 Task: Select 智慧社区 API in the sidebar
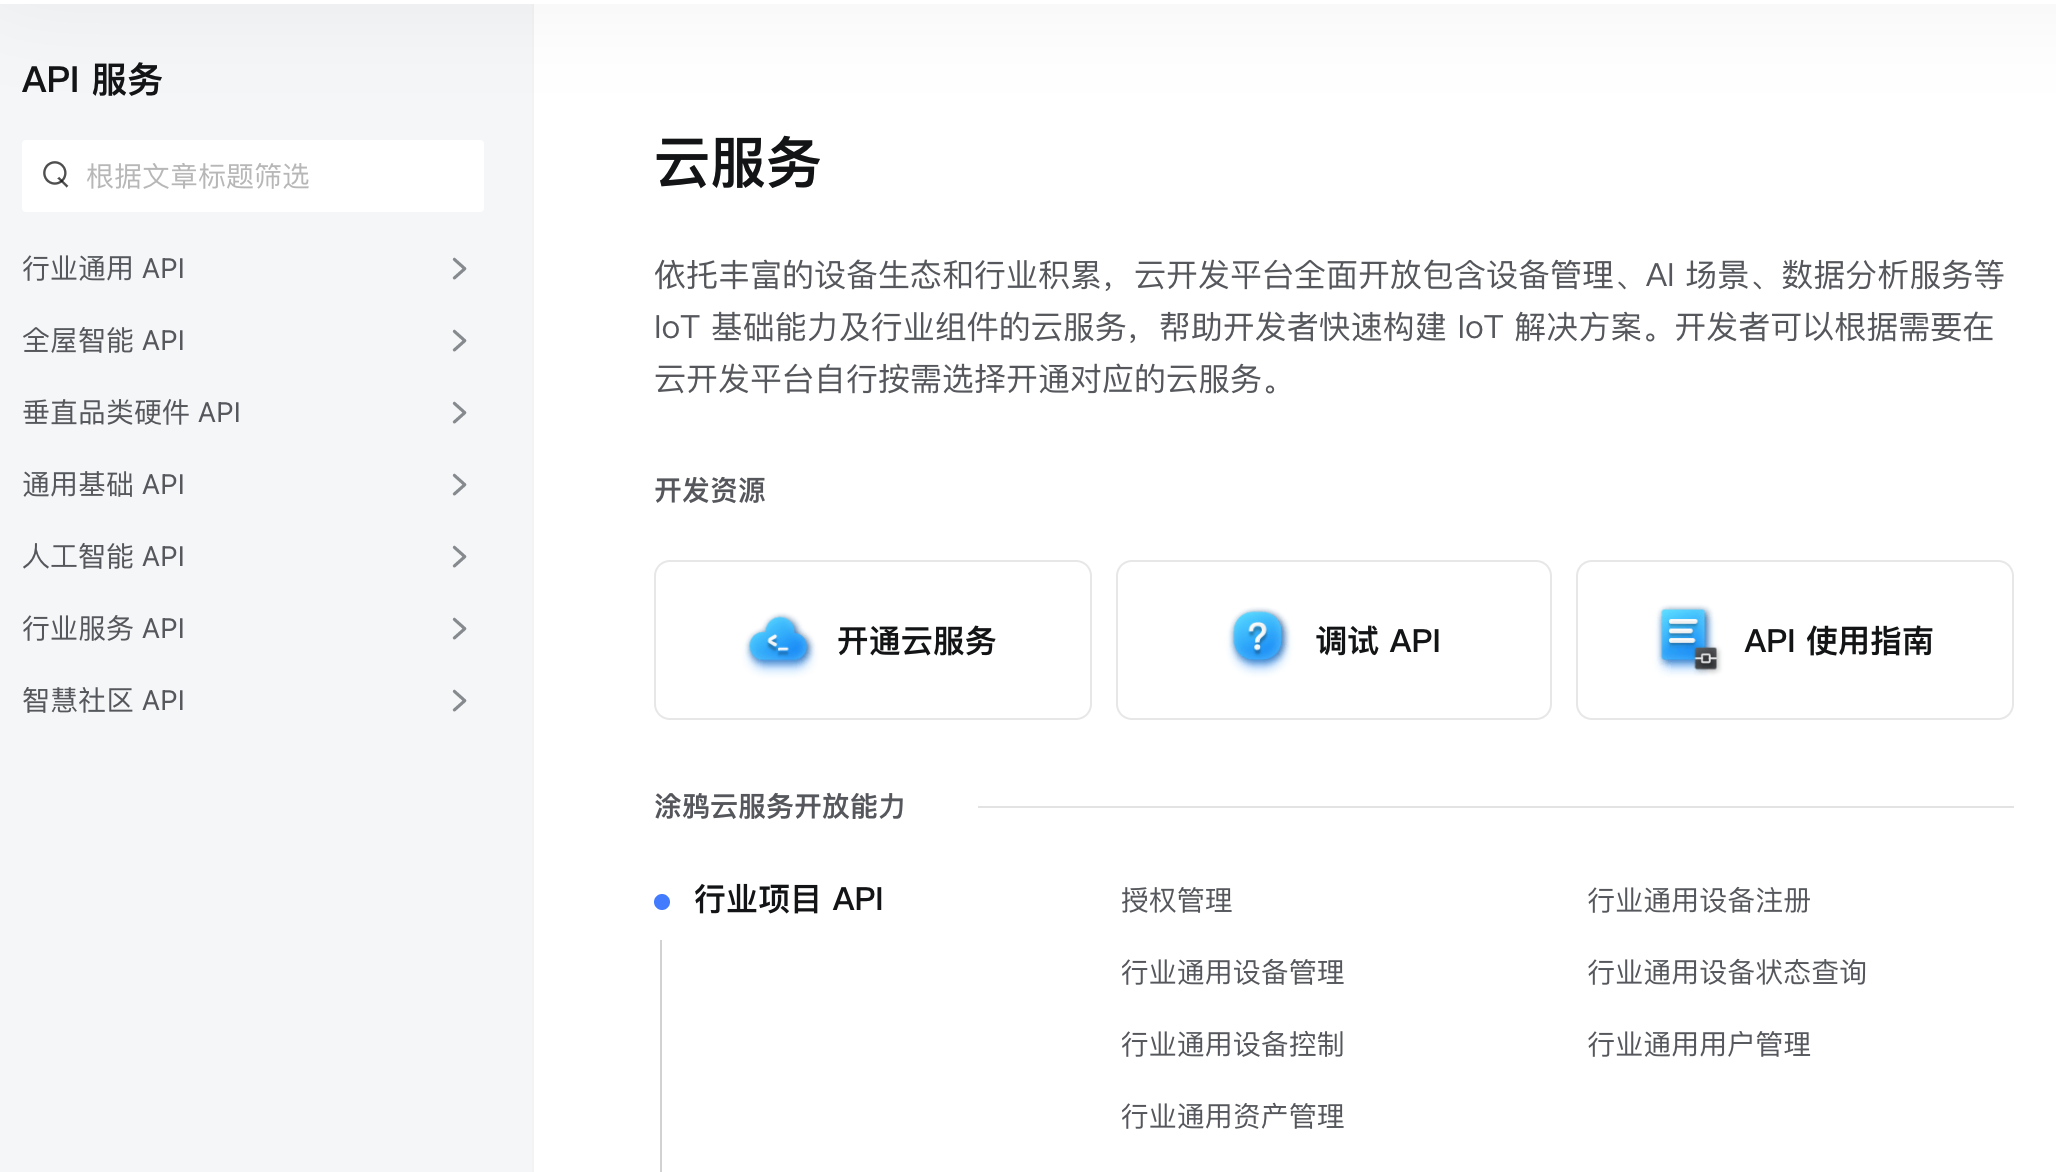coord(103,700)
